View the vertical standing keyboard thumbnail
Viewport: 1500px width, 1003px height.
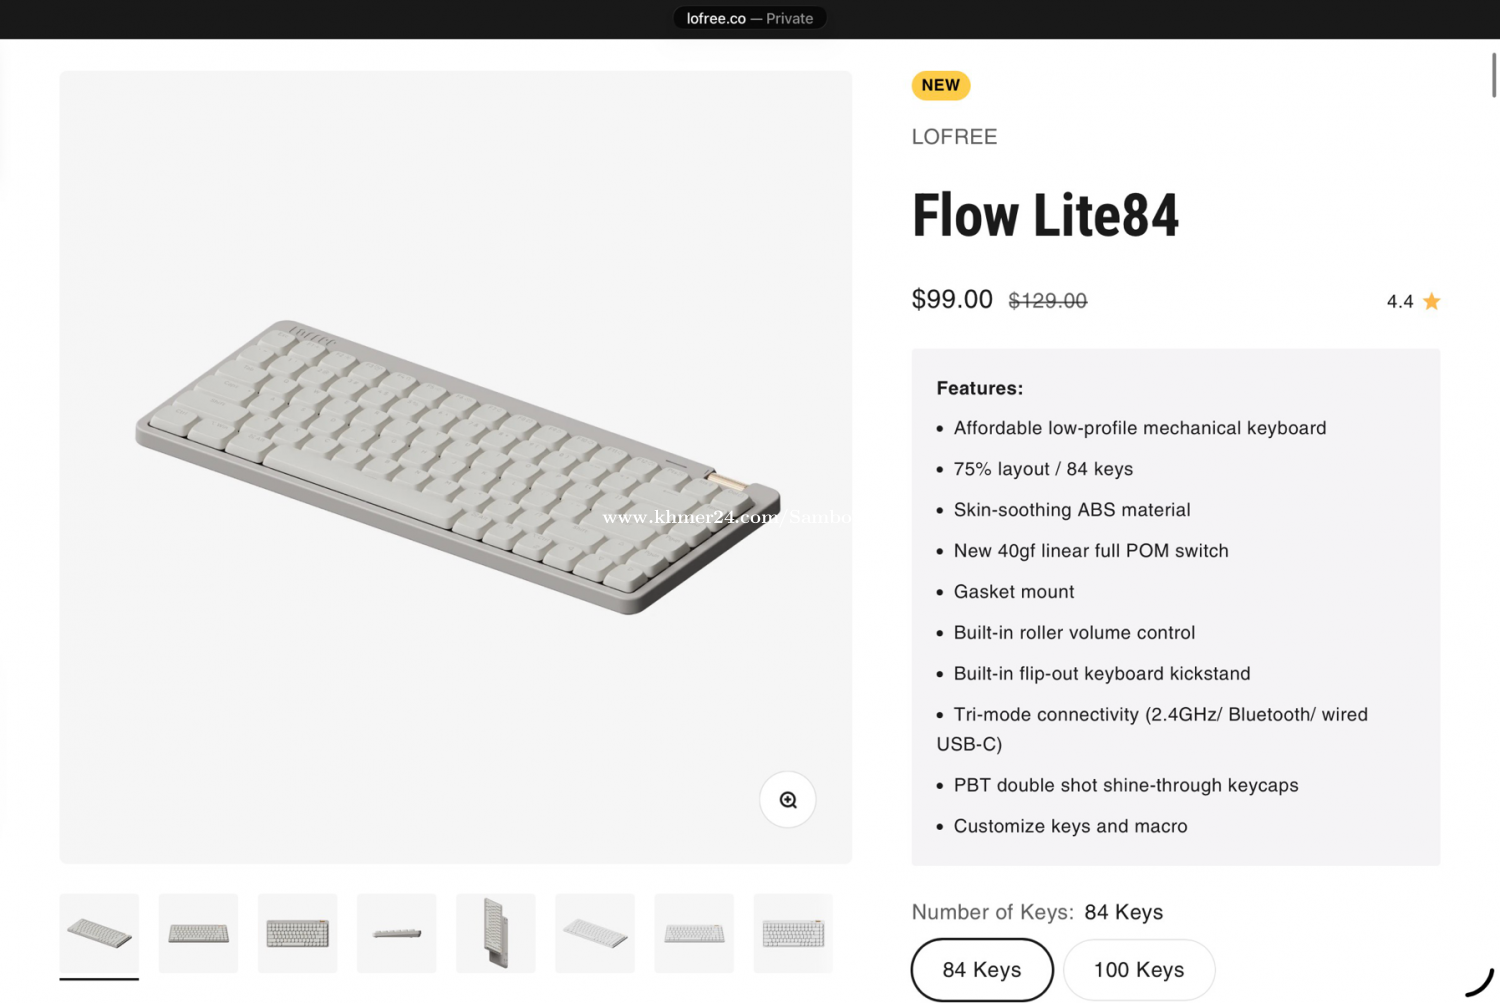click(496, 934)
